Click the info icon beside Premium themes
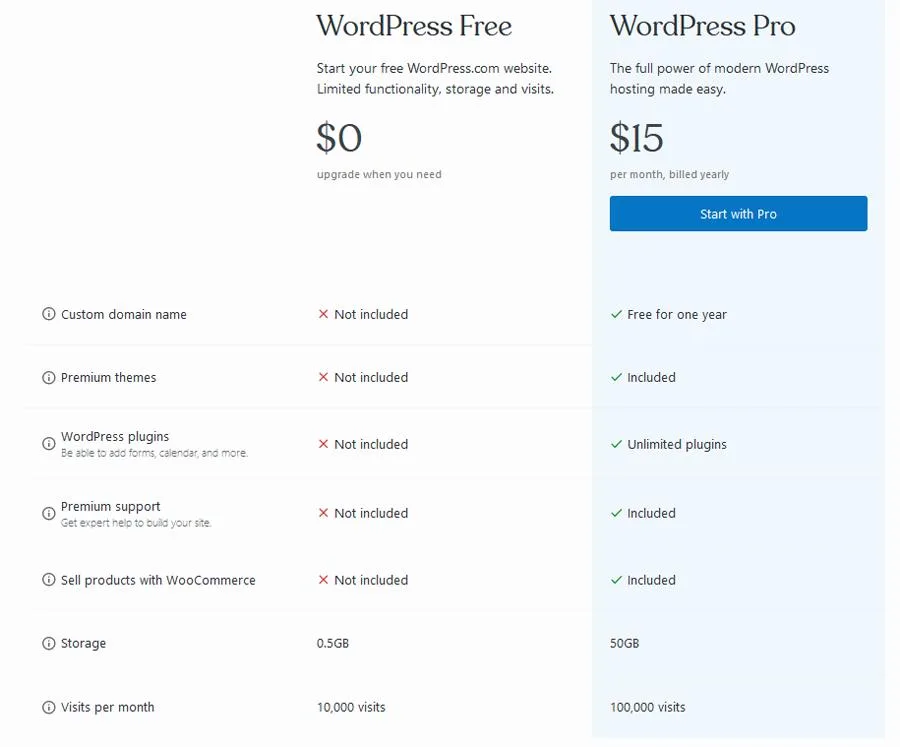 (48, 377)
